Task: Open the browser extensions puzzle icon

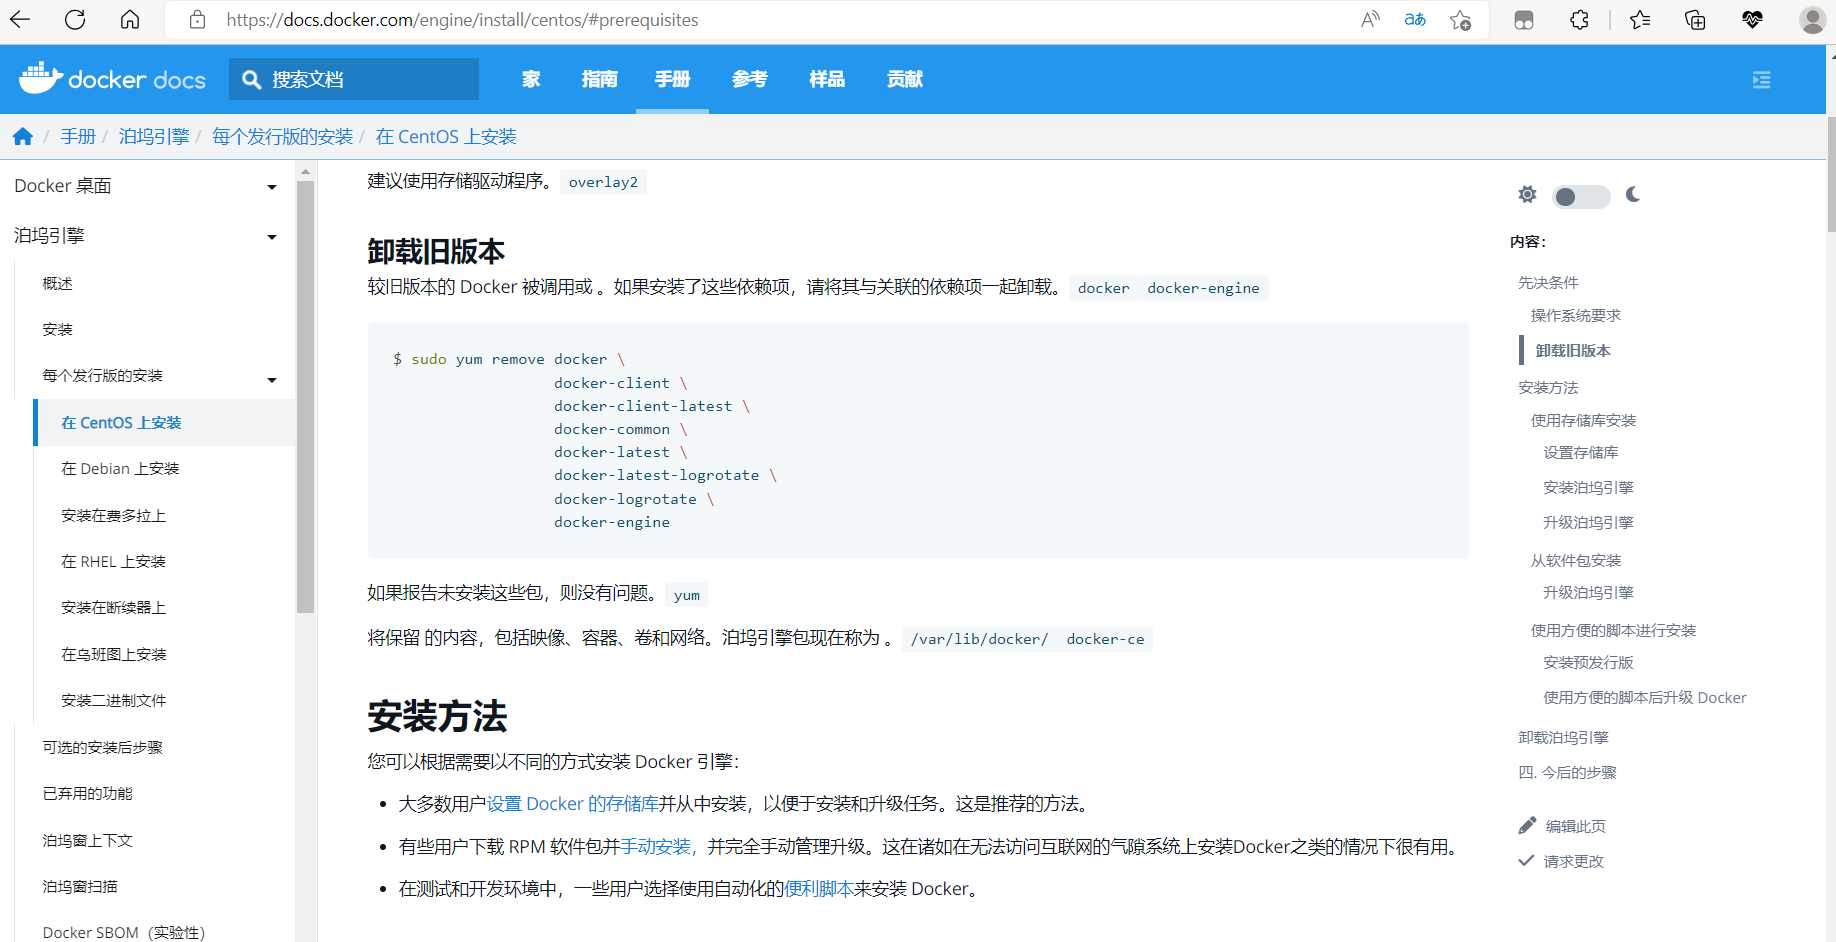Action: click(x=1579, y=19)
